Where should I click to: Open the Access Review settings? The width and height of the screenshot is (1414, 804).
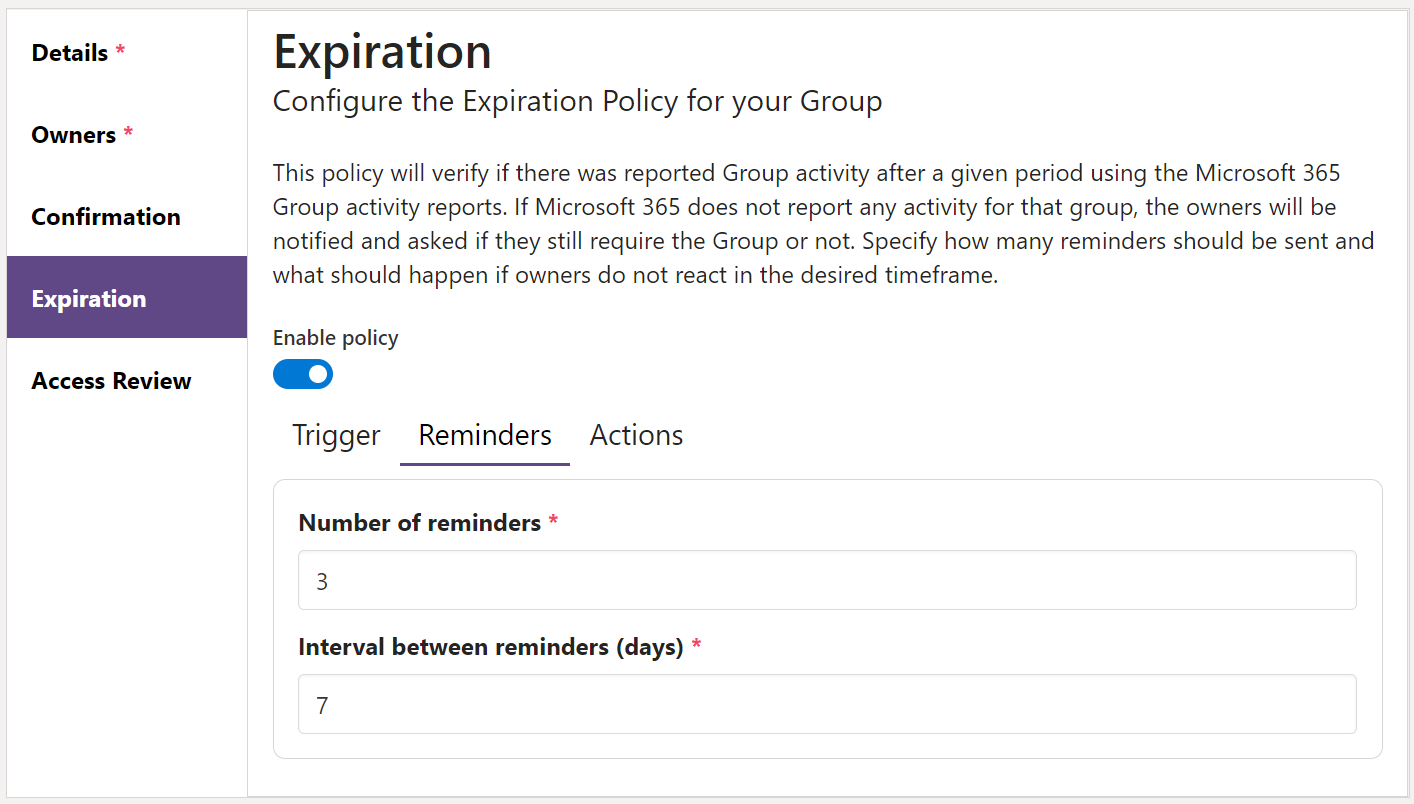pyautogui.click(x=111, y=380)
